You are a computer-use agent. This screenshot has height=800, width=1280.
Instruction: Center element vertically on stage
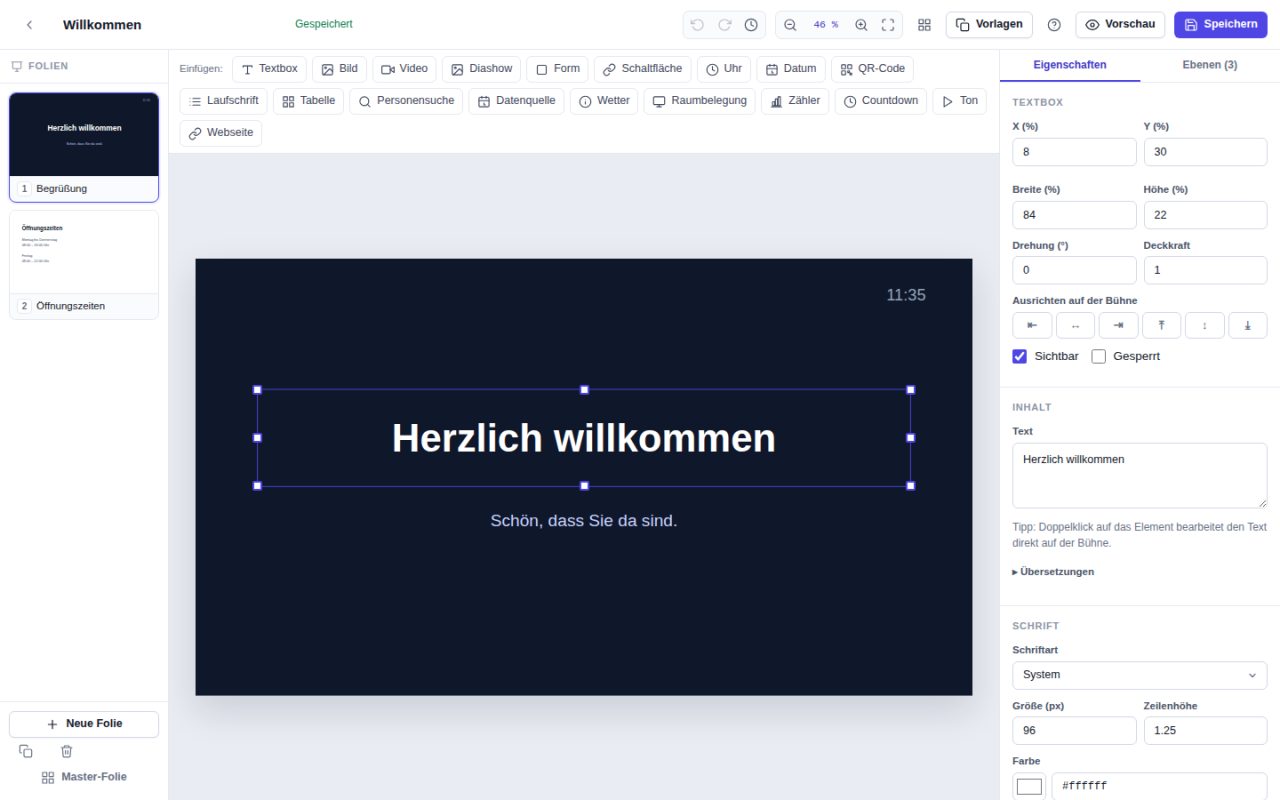(x=1204, y=325)
